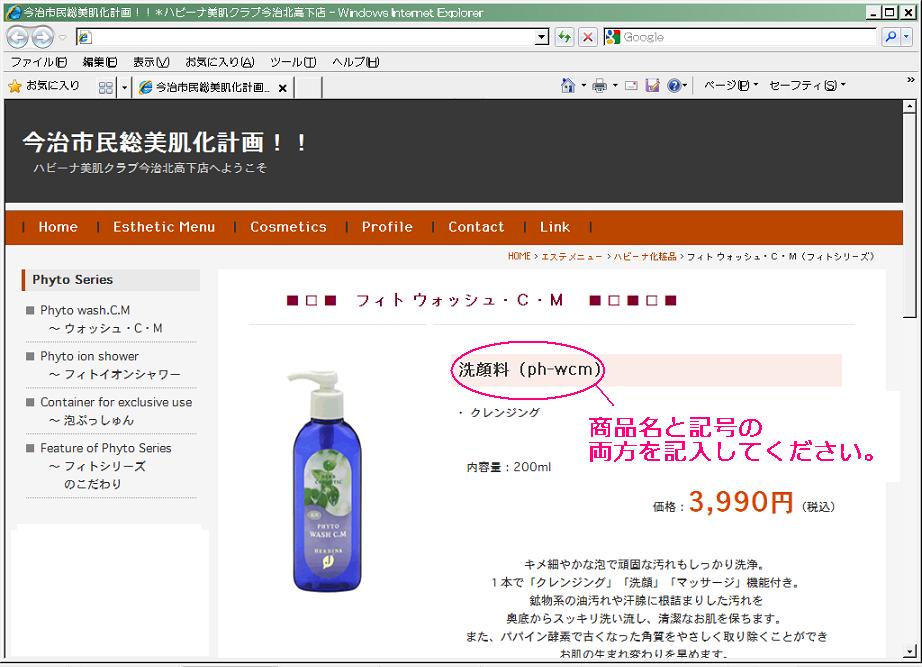The width and height of the screenshot is (922, 667).
Task: Click the Home navigation link
Action: click(58, 227)
